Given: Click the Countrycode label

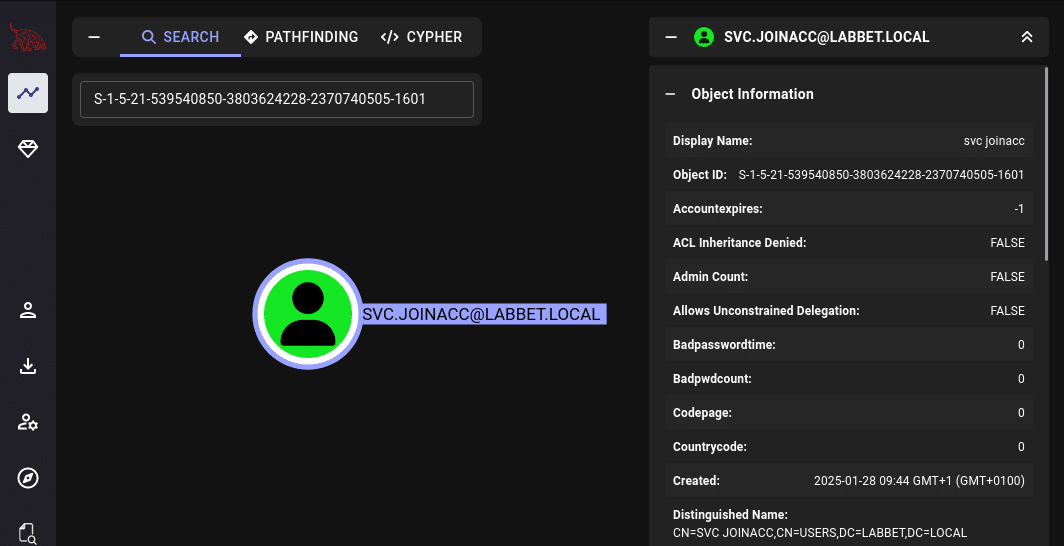Looking at the screenshot, I should pos(710,446).
